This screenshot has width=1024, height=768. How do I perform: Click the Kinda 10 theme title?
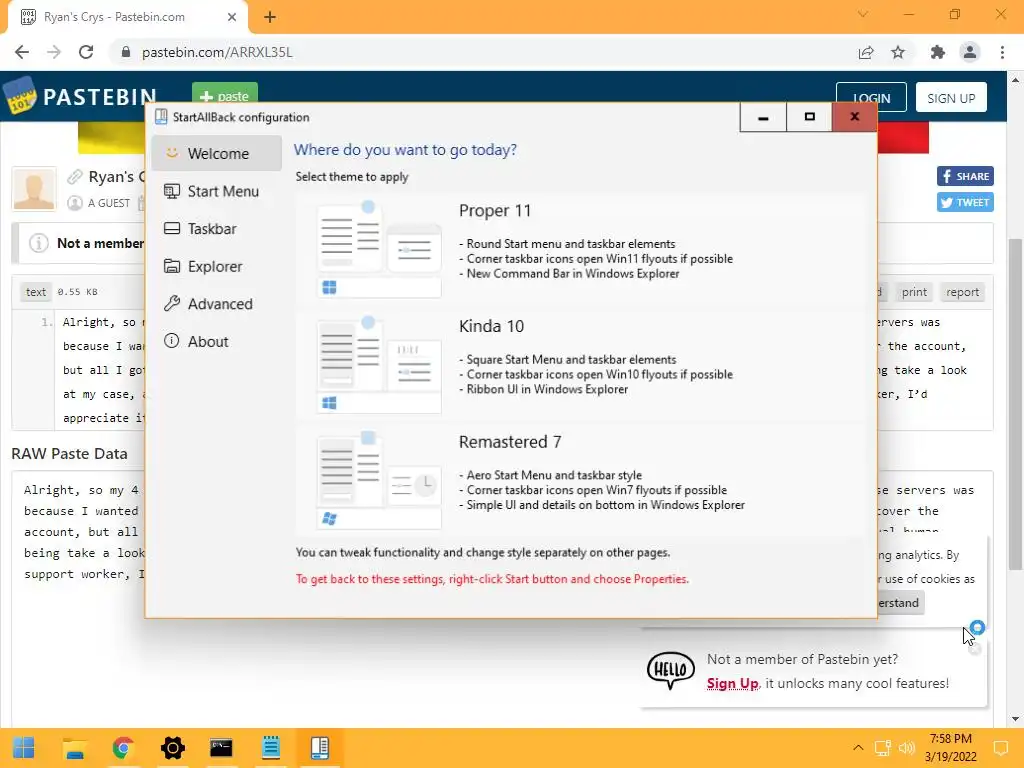[491, 327]
